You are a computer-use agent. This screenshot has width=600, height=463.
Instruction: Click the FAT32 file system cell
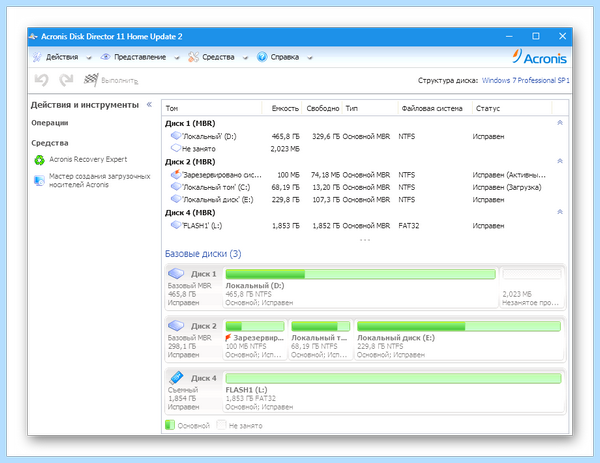click(409, 225)
